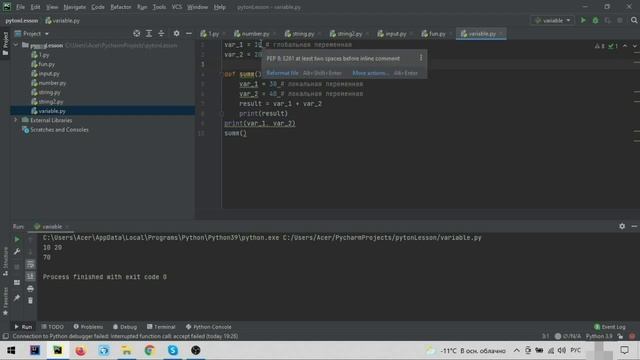Open variable.py path link in console
Image resolution: width=640 pixels, height=360 pixels.
382,238
